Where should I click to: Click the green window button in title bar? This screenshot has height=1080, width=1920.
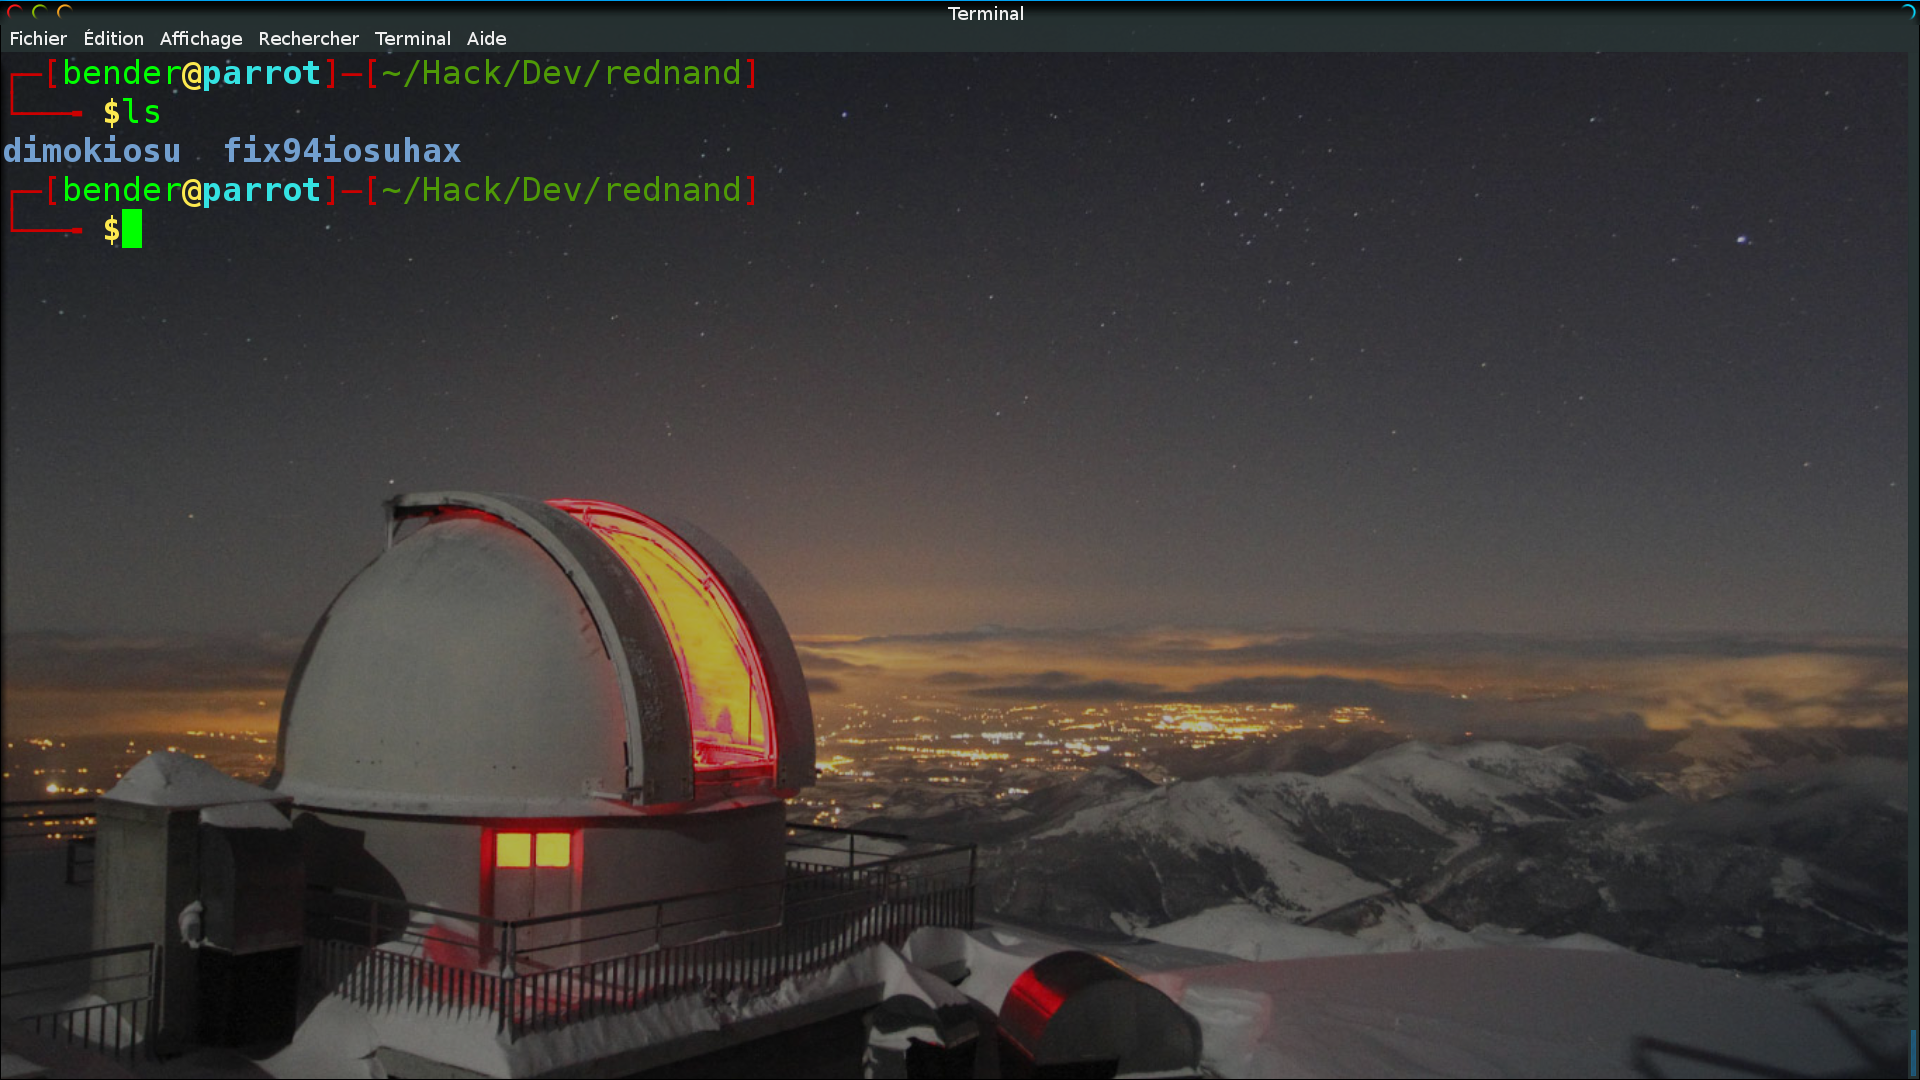click(x=40, y=12)
